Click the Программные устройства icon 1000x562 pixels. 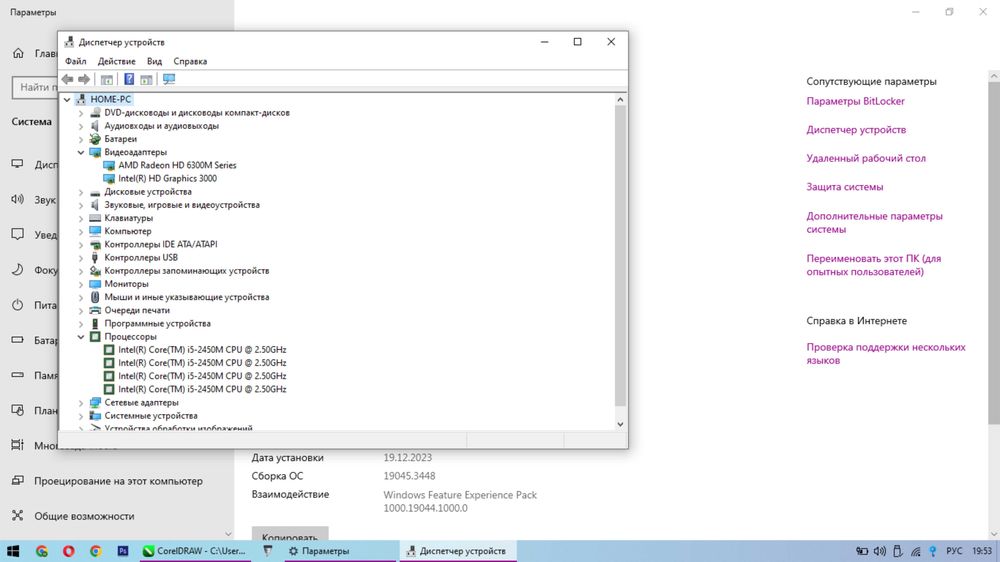click(x=95, y=323)
